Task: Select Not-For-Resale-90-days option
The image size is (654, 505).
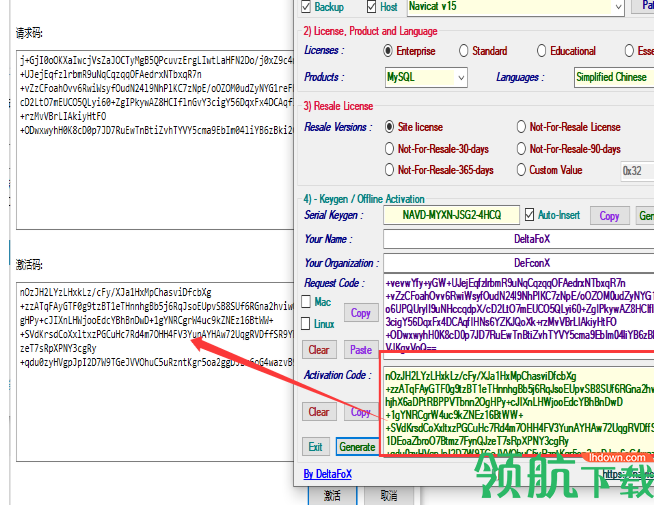Action: (x=521, y=149)
